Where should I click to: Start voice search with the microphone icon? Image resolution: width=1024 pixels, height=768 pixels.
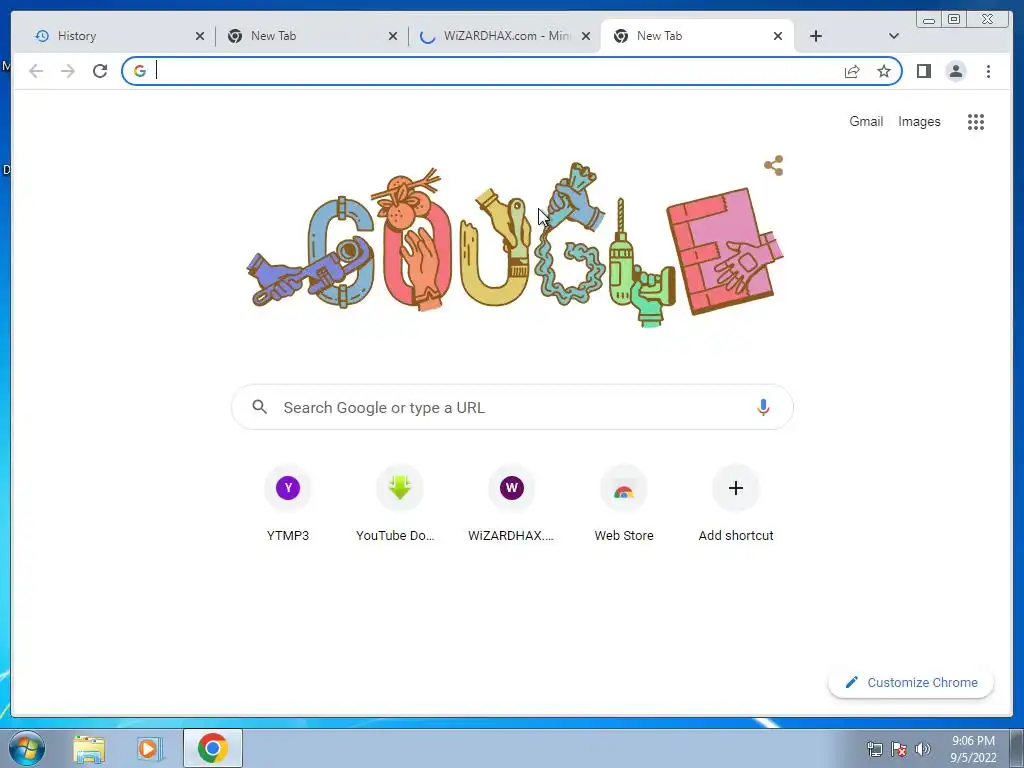coord(763,408)
